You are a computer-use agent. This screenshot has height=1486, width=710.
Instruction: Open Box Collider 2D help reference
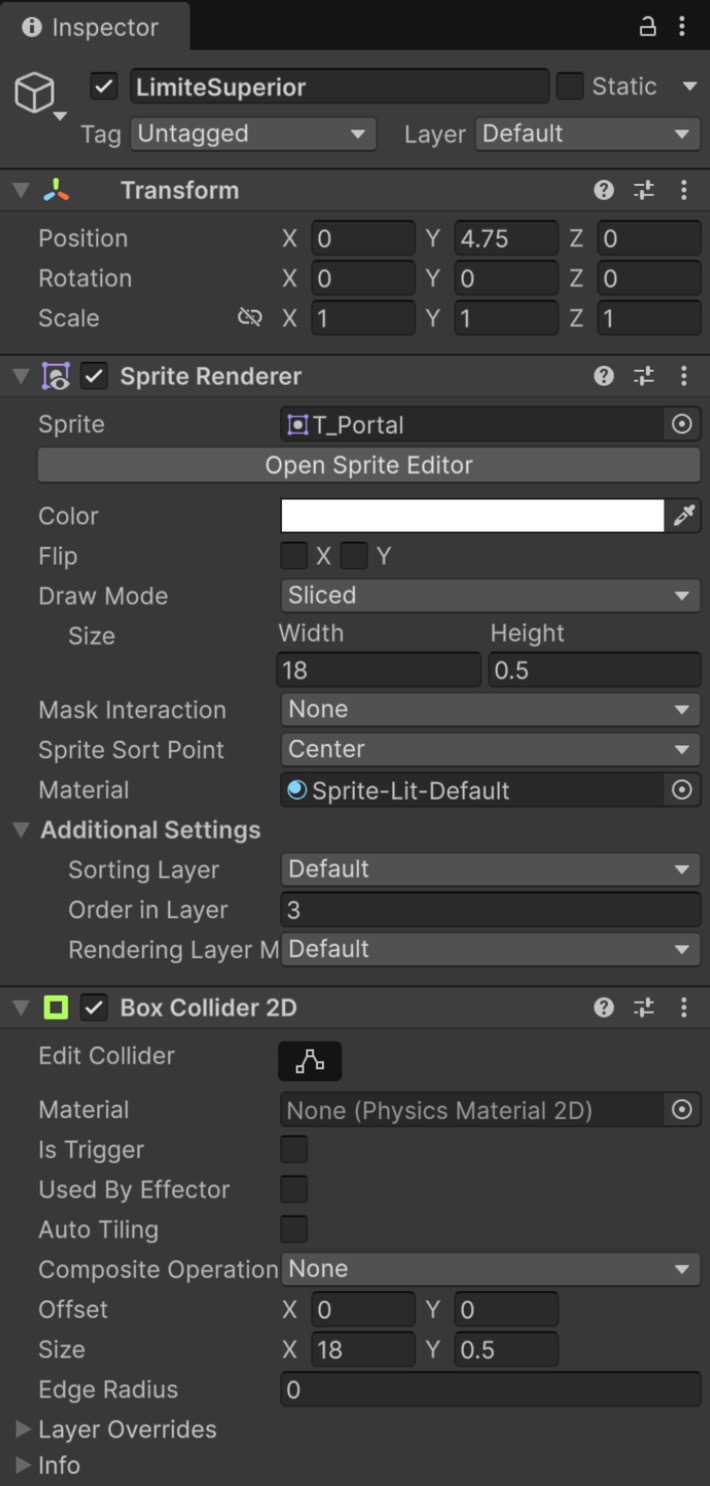point(604,1008)
